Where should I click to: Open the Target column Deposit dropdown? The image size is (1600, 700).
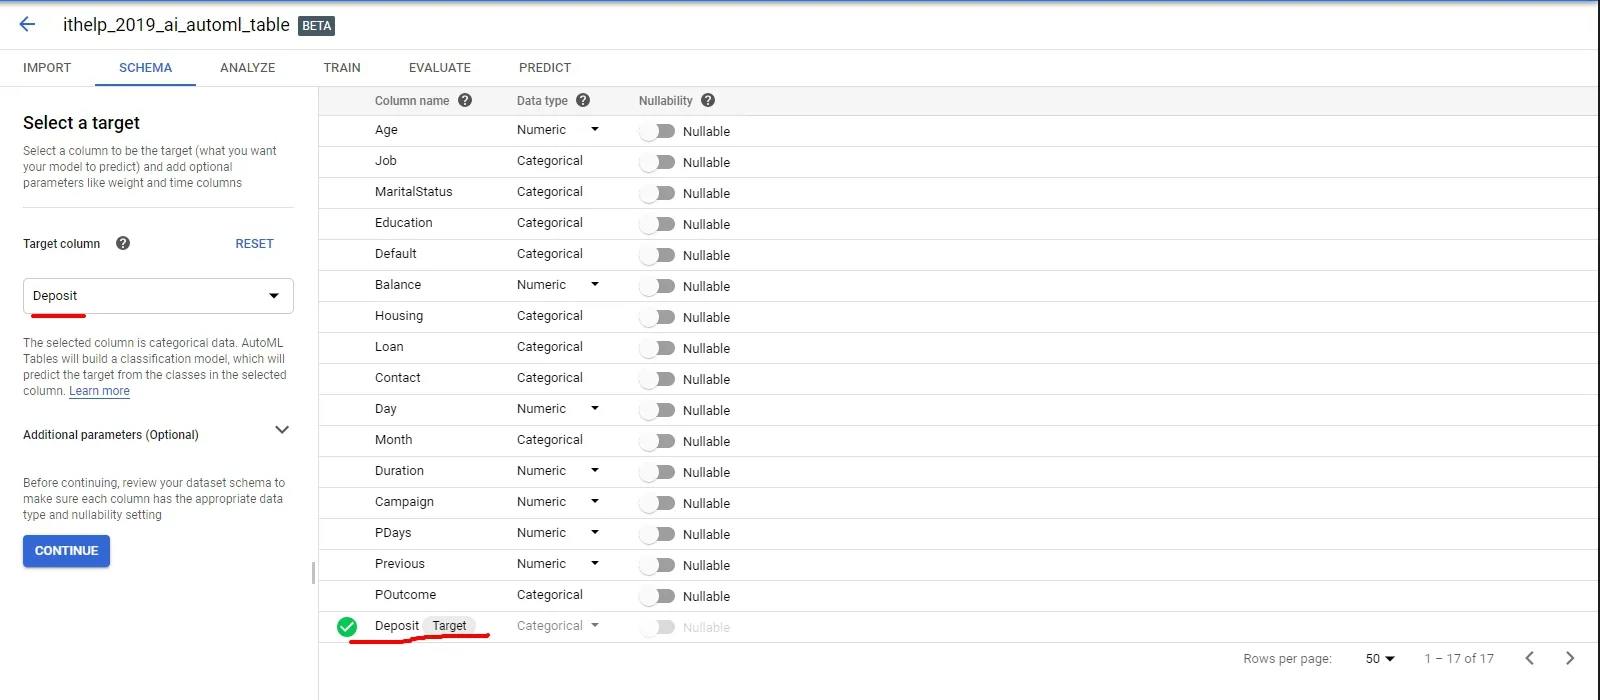click(158, 296)
